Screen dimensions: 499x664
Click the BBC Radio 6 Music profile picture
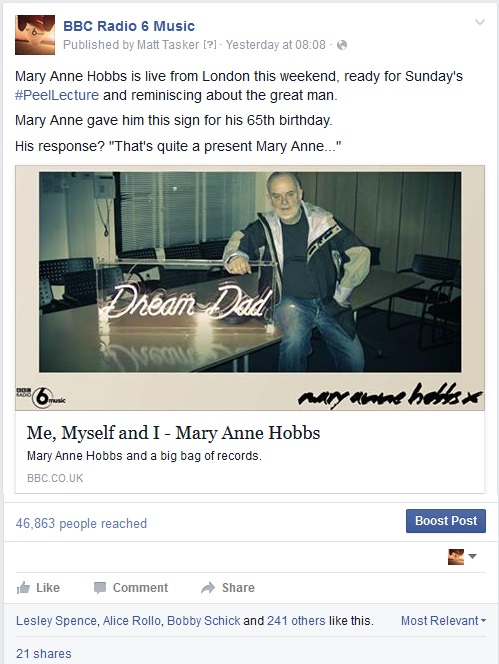pos(35,35)
